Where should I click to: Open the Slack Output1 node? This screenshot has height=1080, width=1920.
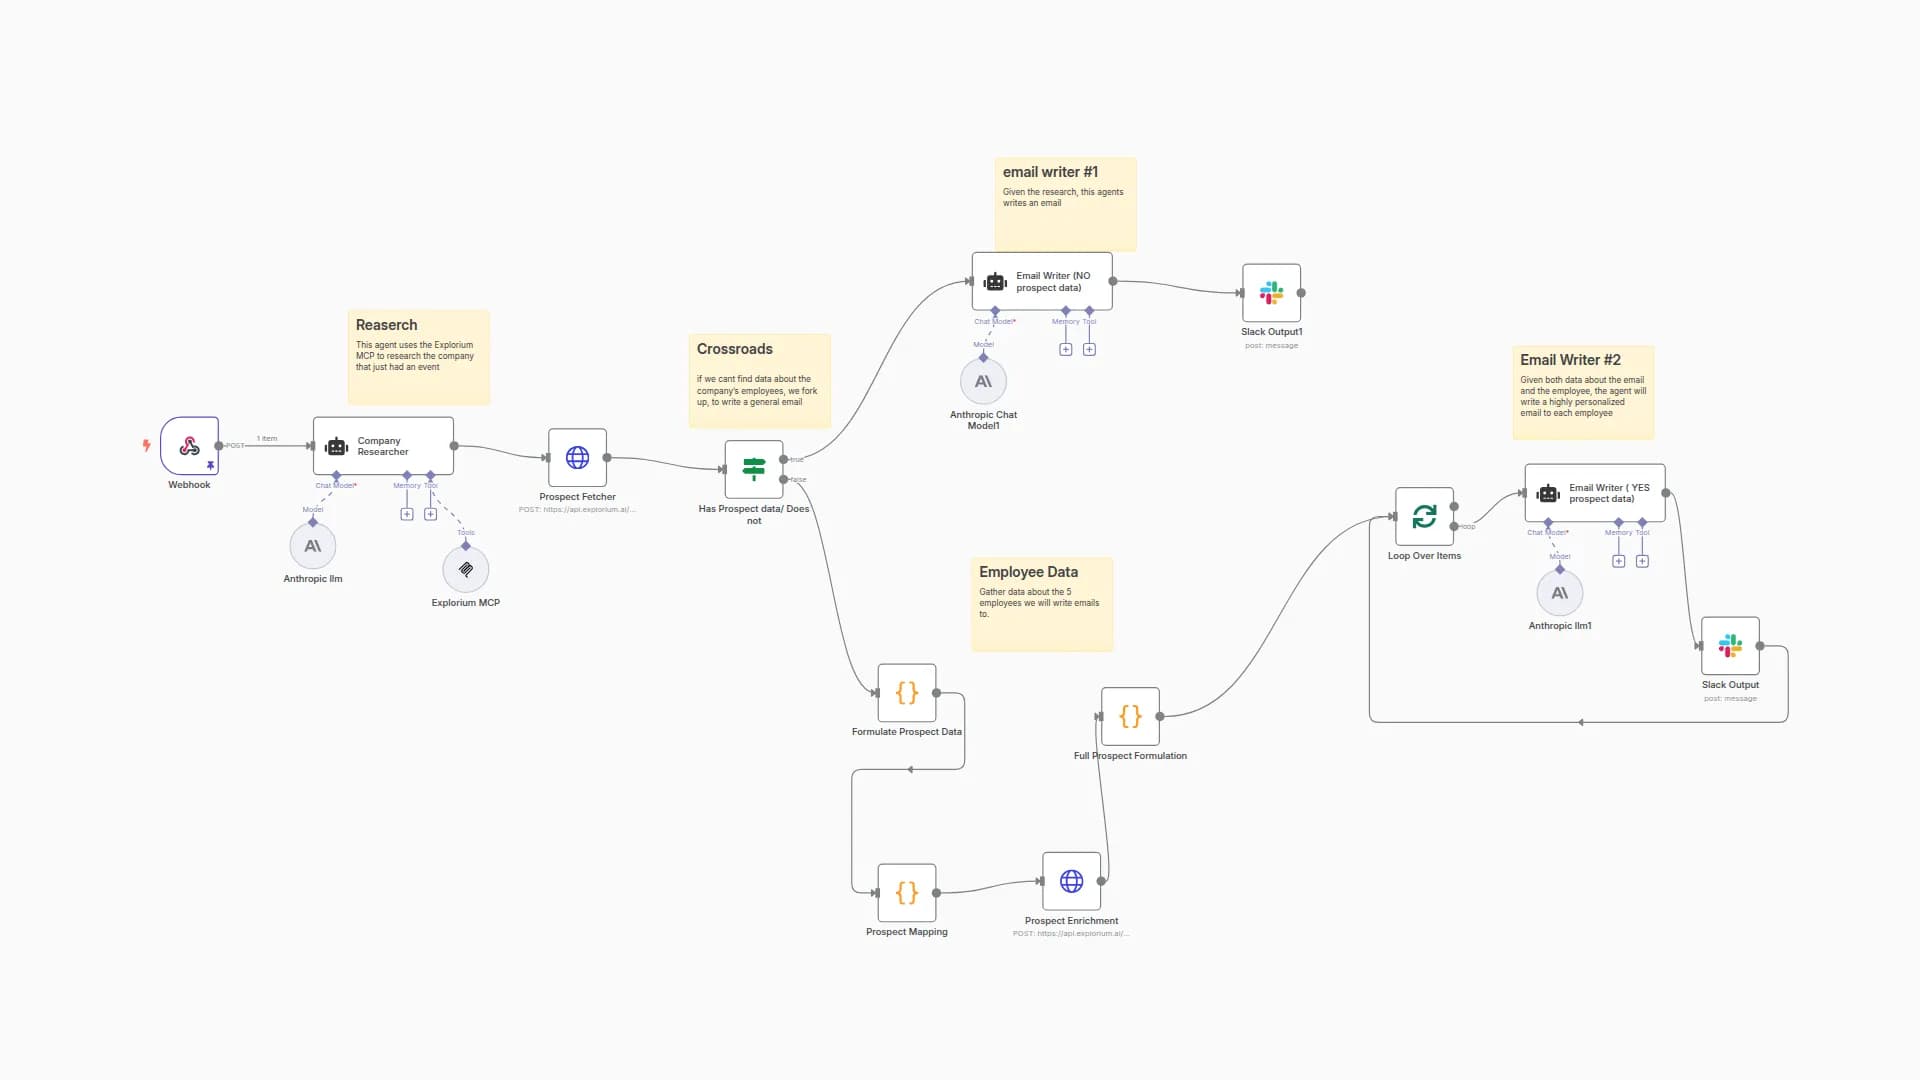pyautogui.click(x=1272, y=293)
